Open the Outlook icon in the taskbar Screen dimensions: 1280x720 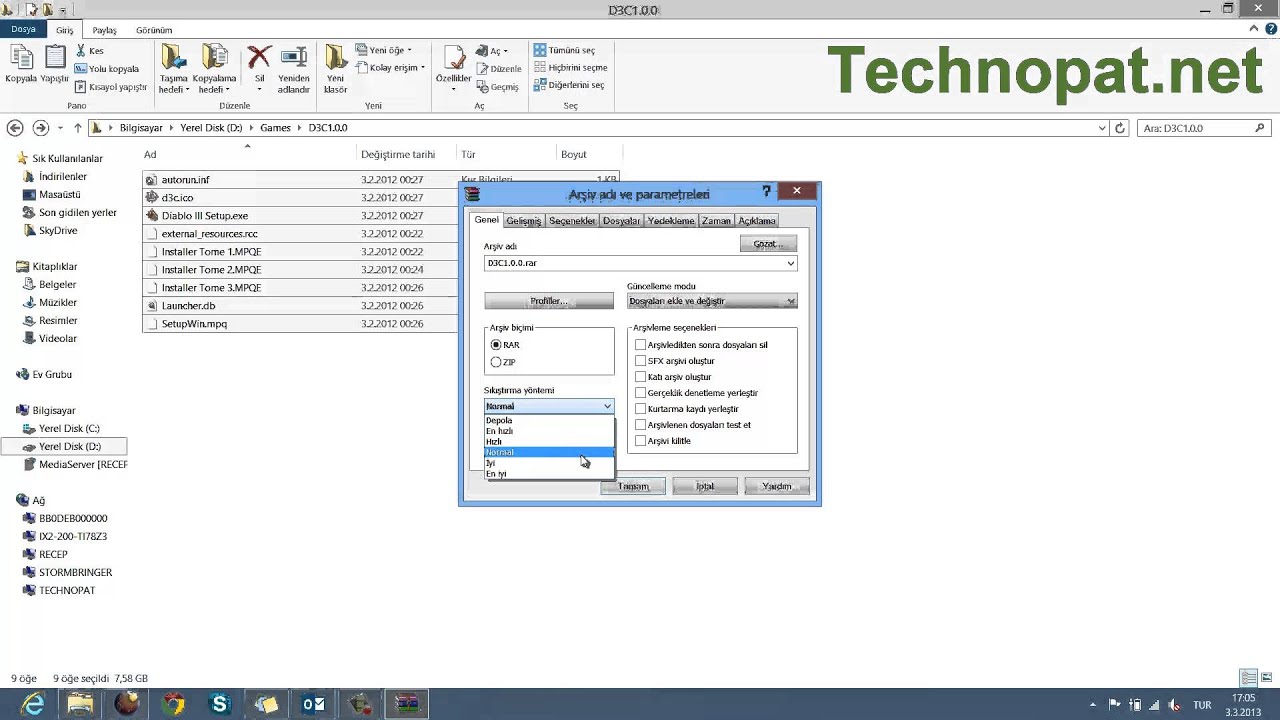(x=313, y=705)
